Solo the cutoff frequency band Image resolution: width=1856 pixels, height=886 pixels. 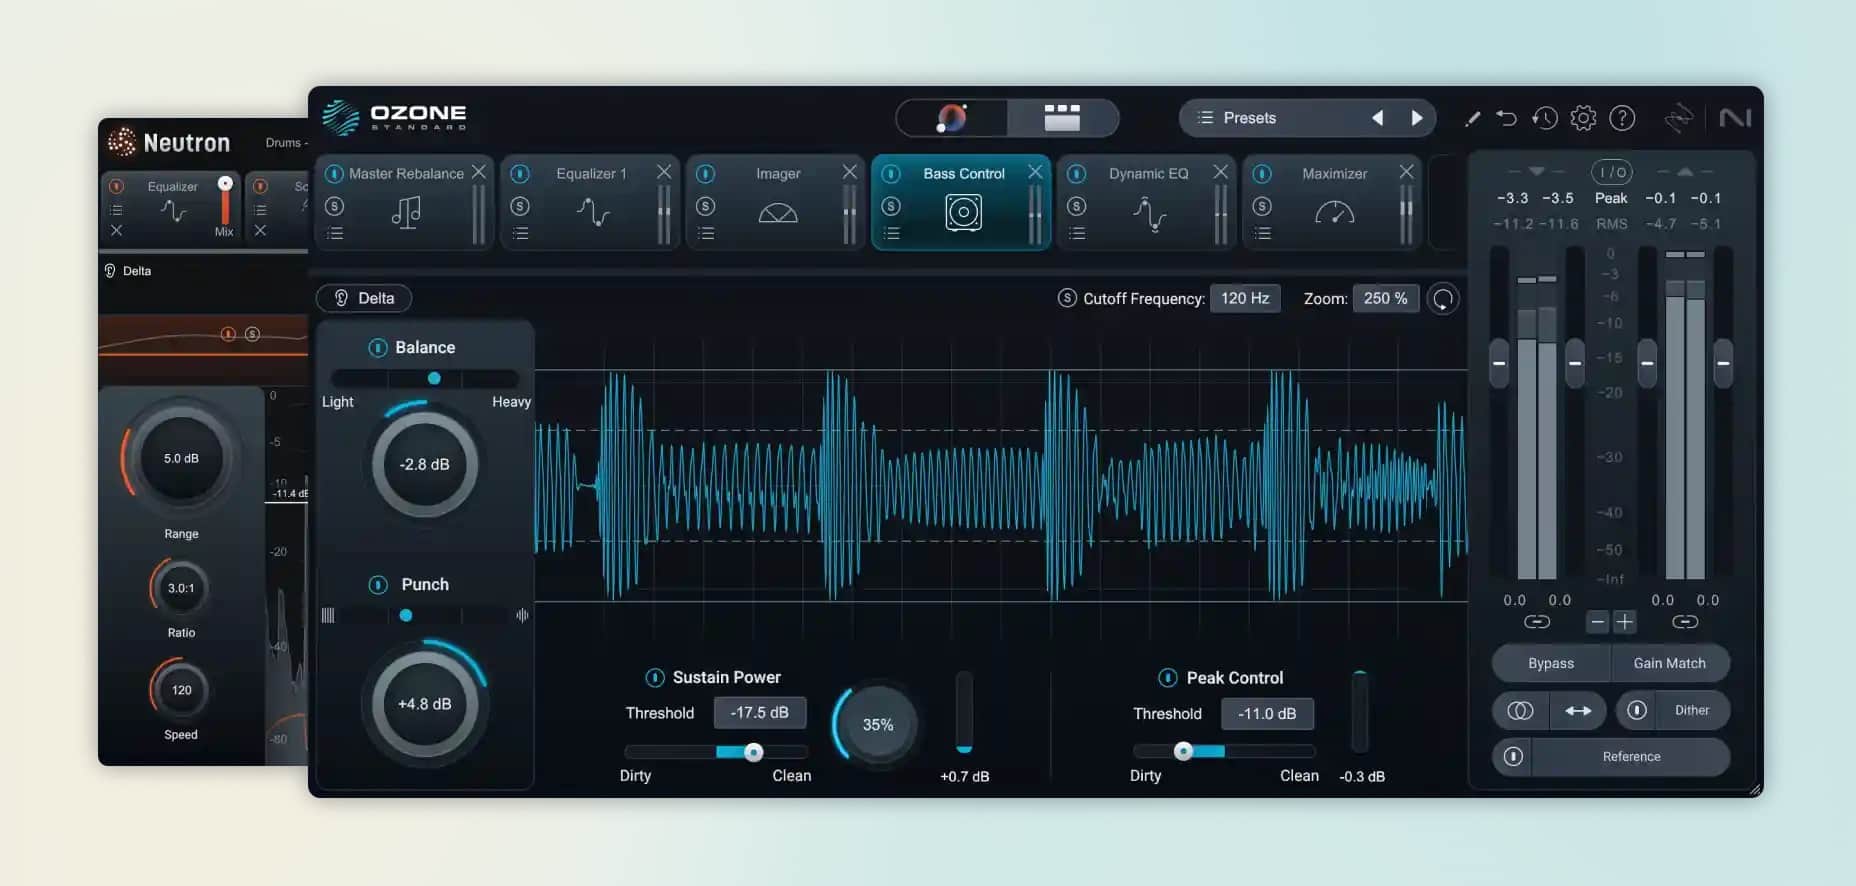coord(1067,298)
